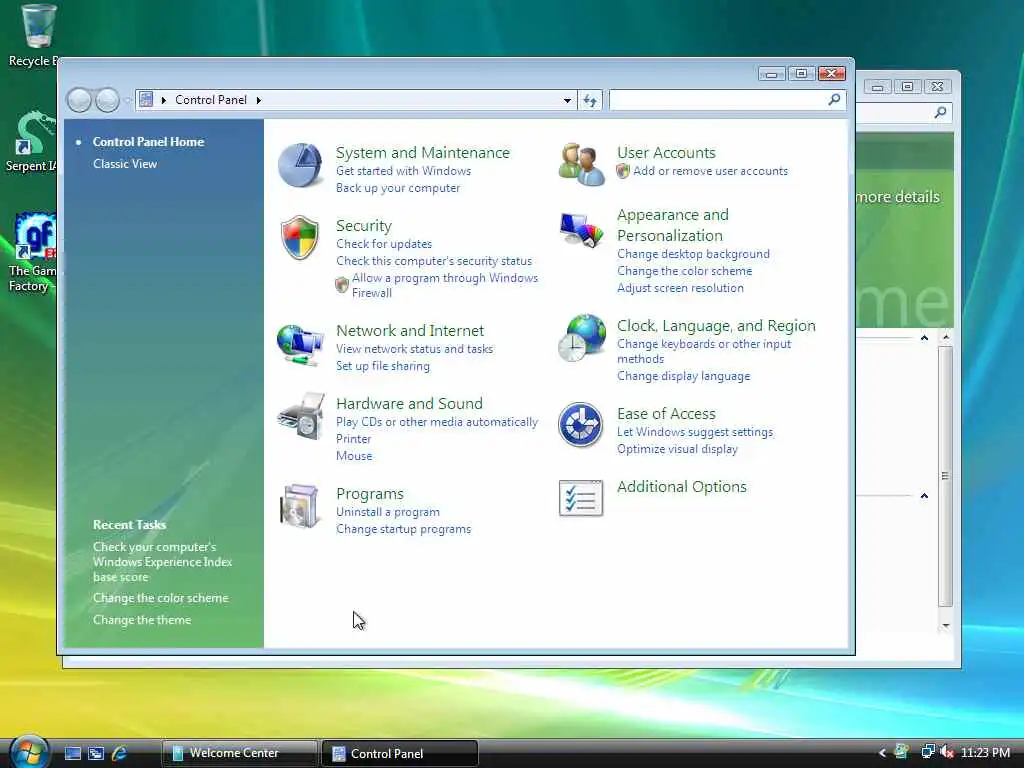Click Optimize visual display link
This screenshot has height=768, width=1024.
click(677, 449)
